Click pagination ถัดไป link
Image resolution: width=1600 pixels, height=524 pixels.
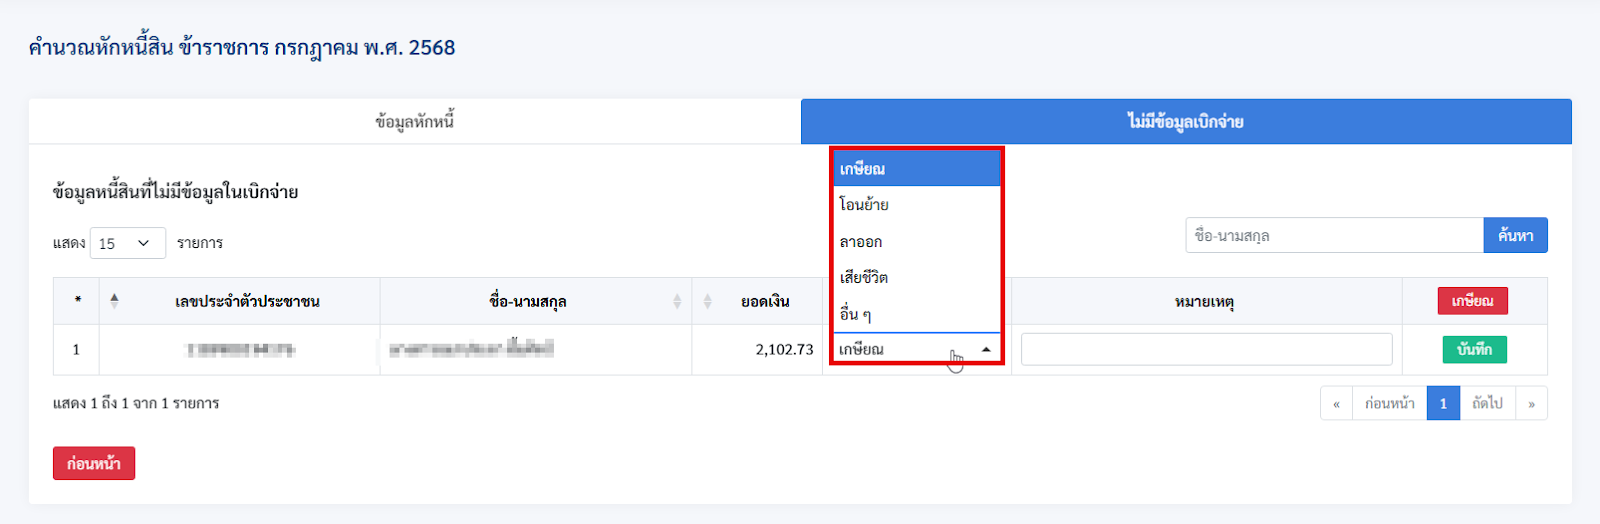click(1487, 404)
